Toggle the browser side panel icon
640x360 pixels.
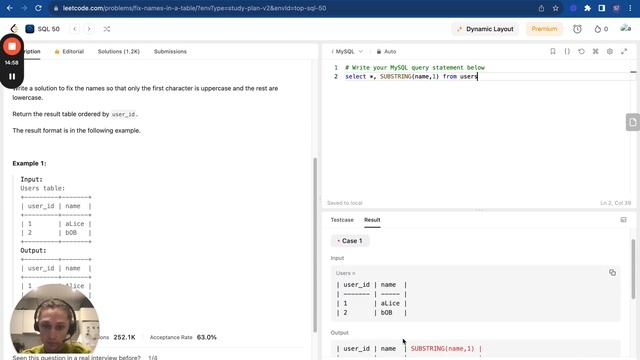point(602,8)
